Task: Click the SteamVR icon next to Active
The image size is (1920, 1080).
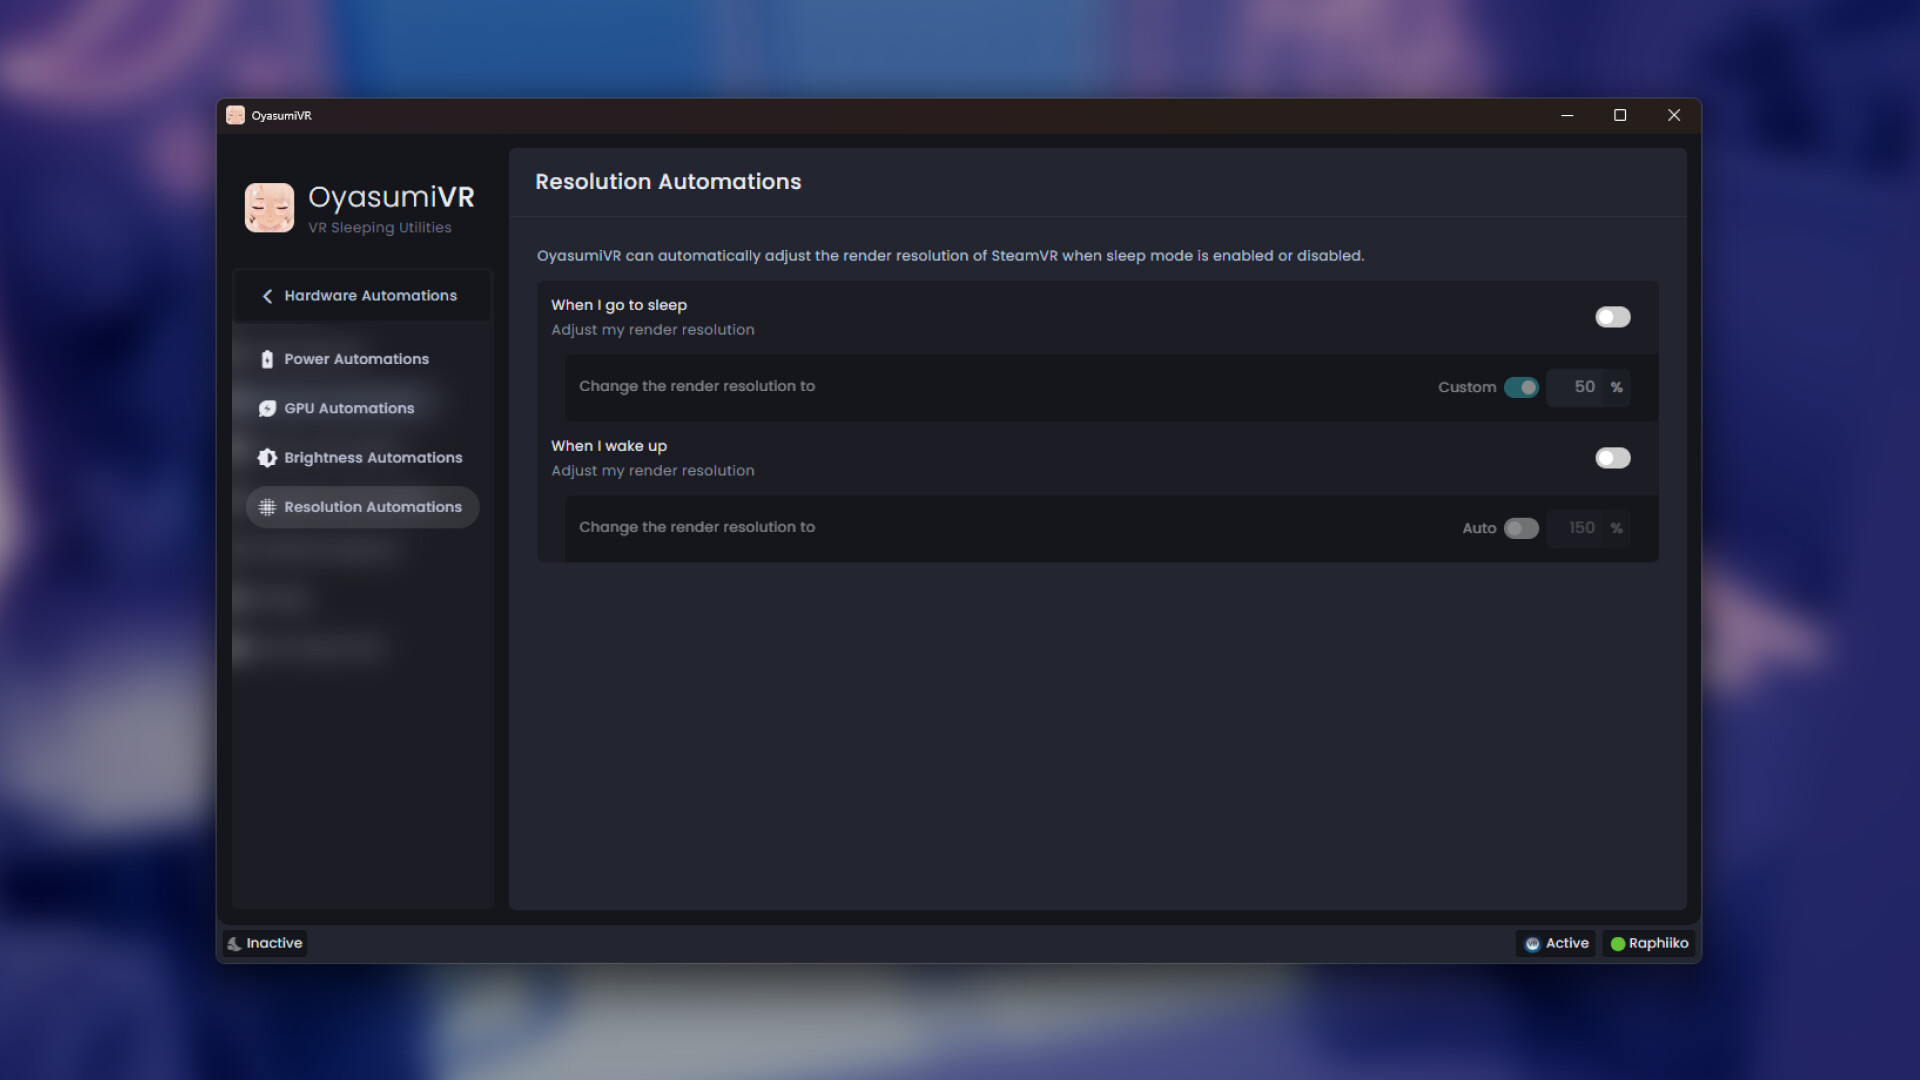Action: [1531, 943]
